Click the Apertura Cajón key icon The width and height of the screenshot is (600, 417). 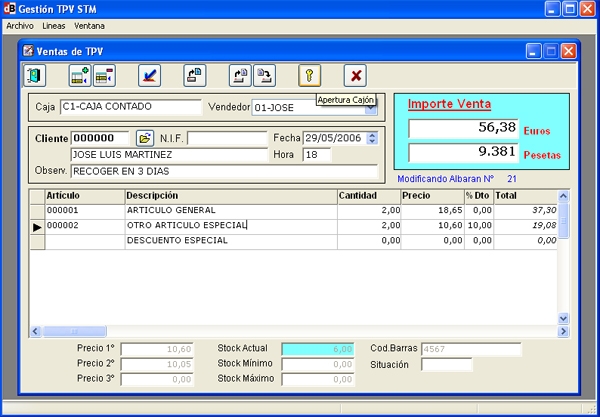310,75
